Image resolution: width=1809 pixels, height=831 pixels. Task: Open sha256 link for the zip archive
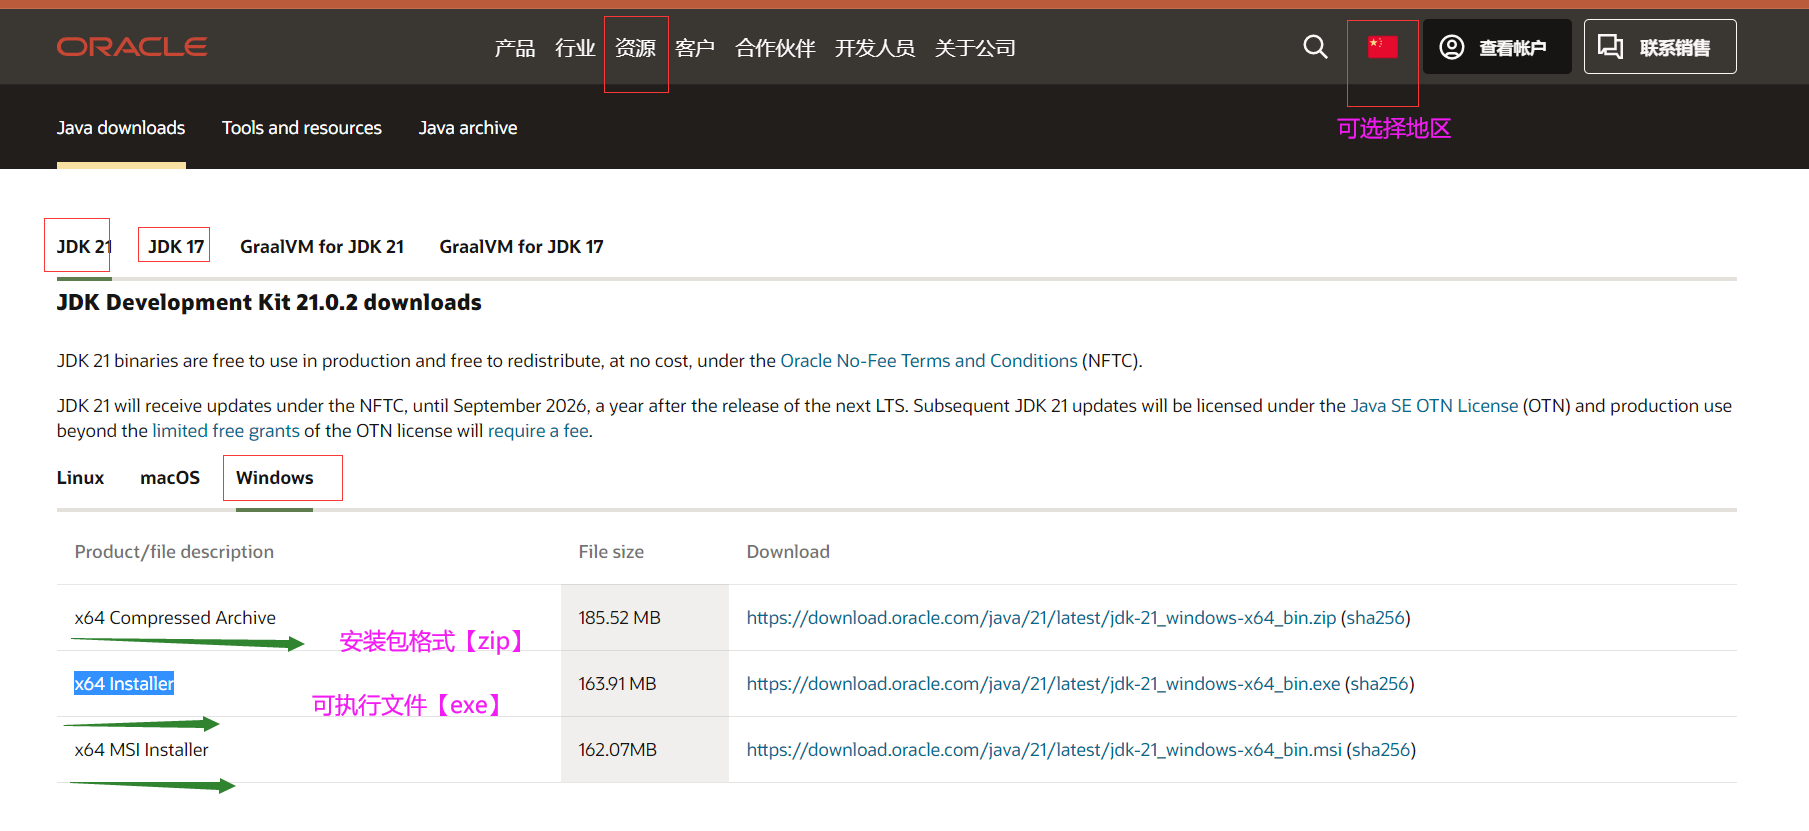1376,618
